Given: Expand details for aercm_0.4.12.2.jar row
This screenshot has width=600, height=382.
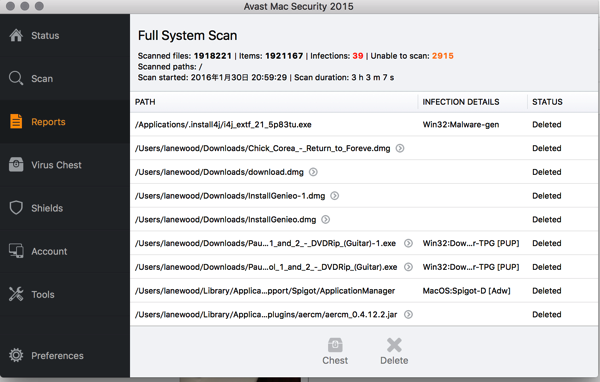Looking at the screenshot, I should pyautogui.click(x=408, y=314).
